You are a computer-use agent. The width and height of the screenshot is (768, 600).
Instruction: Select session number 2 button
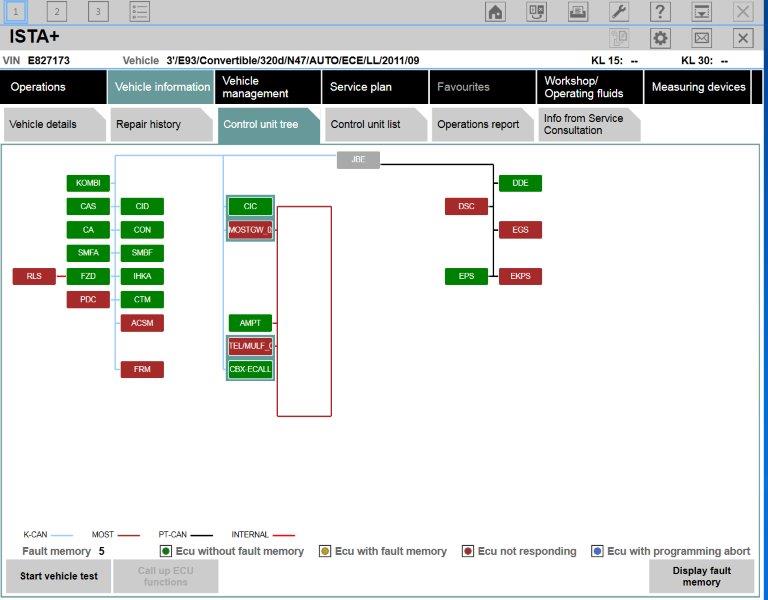point(56,12)
